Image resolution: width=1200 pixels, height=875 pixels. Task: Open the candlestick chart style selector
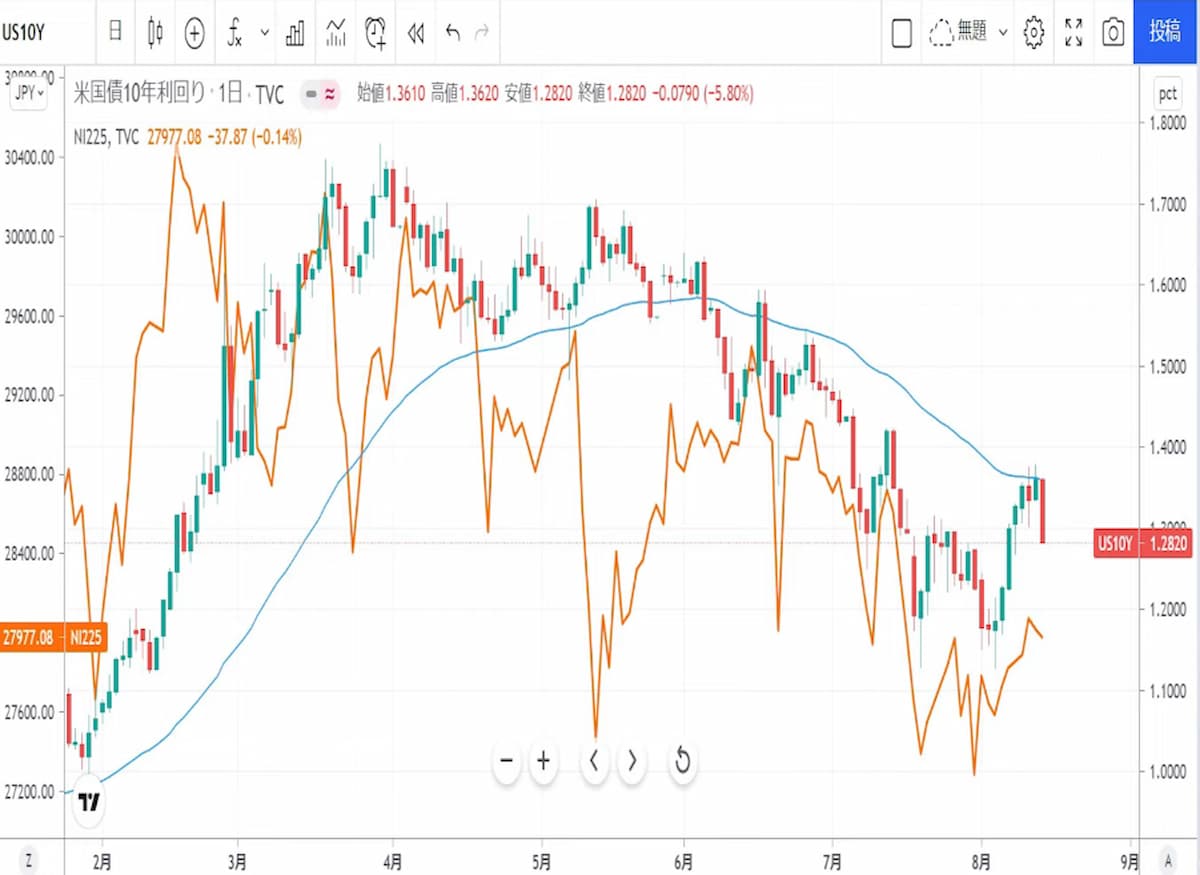[x=155, y=32]
